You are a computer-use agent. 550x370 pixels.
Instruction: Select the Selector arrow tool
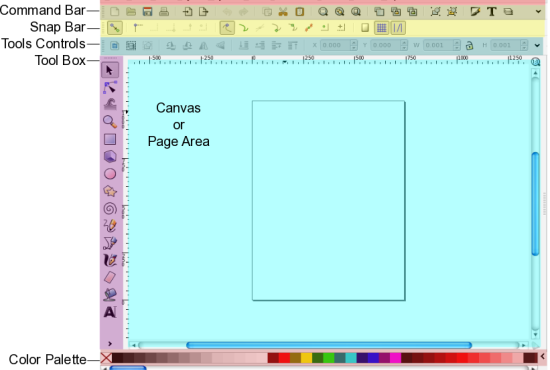tap(110, 70)
